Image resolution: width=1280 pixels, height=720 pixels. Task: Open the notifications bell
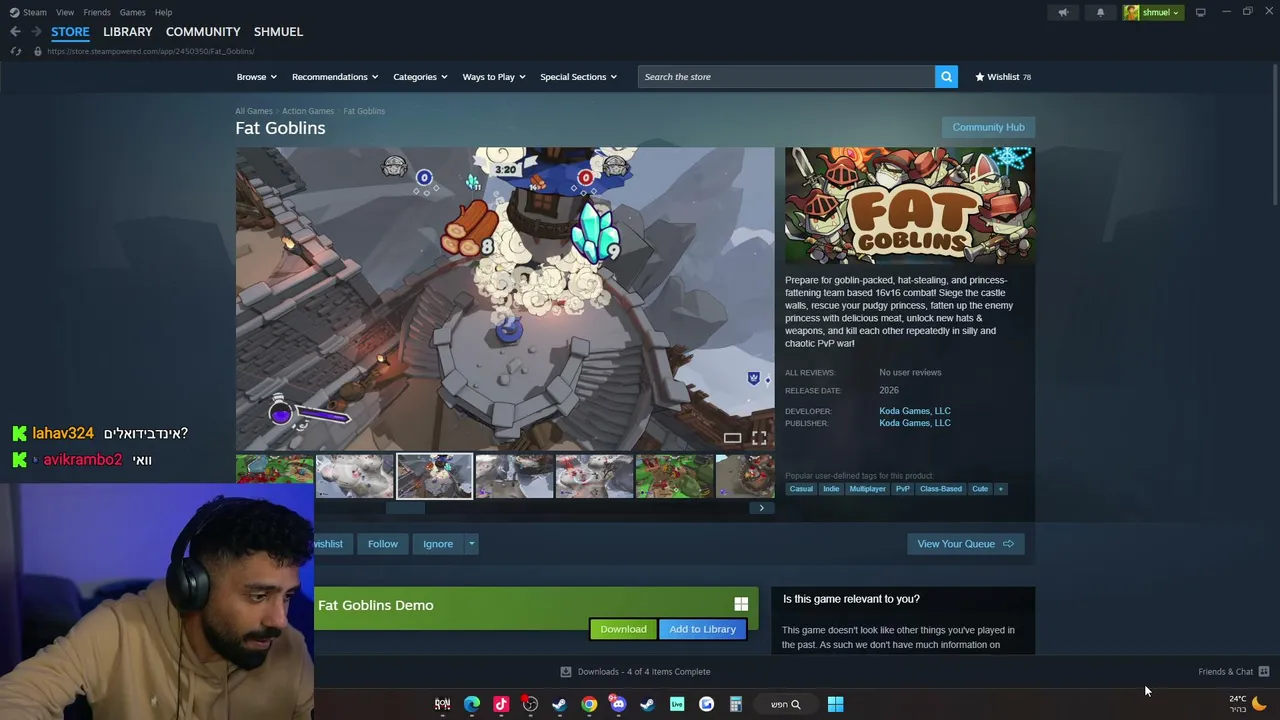[x=1100, y=12]
